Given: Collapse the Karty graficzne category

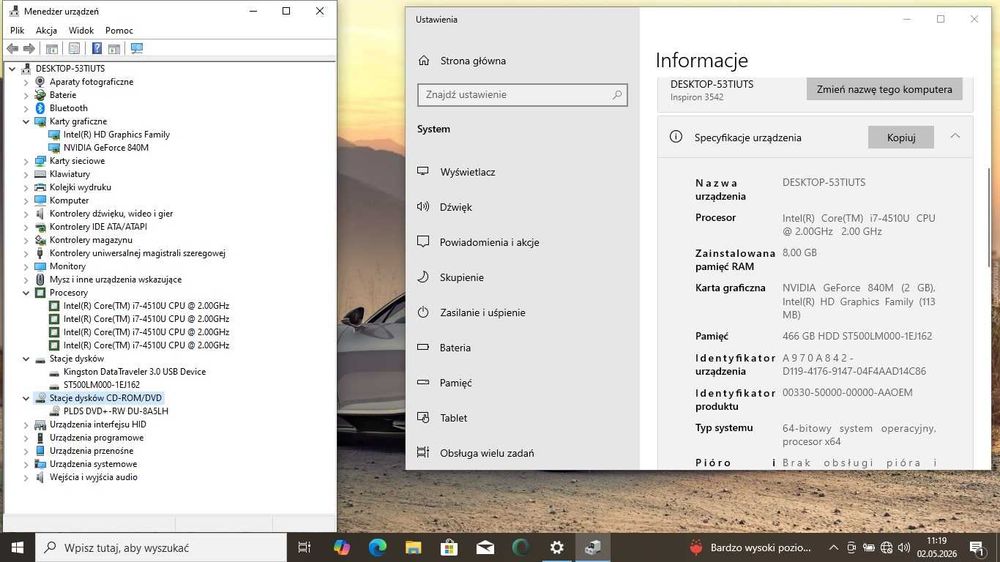Looking at the screenshot, I should tap(26, 121).
